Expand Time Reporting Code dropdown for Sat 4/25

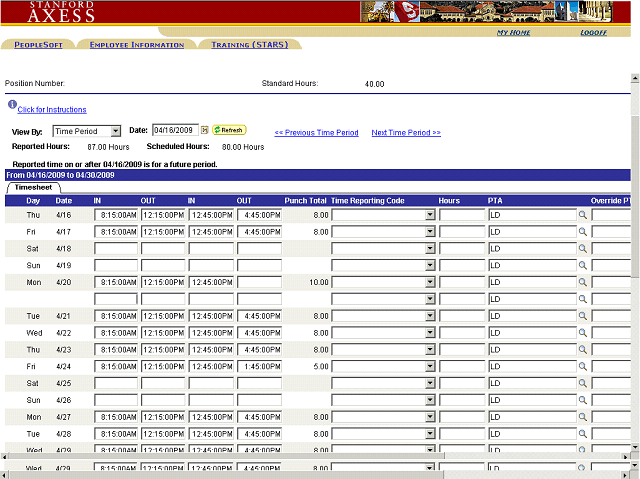coord(430,383)
